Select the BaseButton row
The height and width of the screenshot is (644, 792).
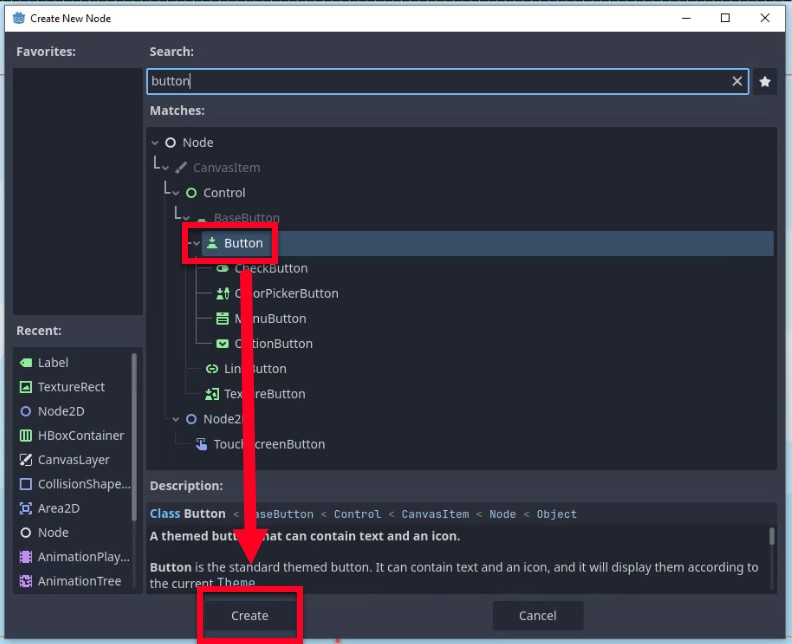coord(246,218)
